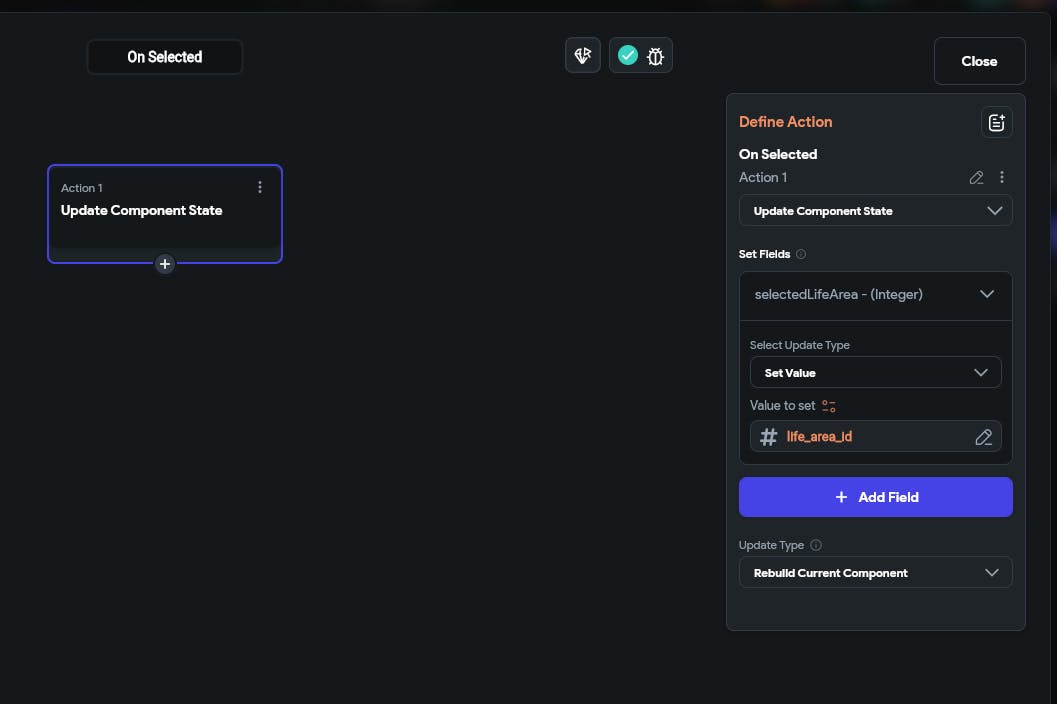Viewport: 1057px width, 704px height.
Task: Edit the life_area_id value with pencil icon
Action: coord(983,437)
